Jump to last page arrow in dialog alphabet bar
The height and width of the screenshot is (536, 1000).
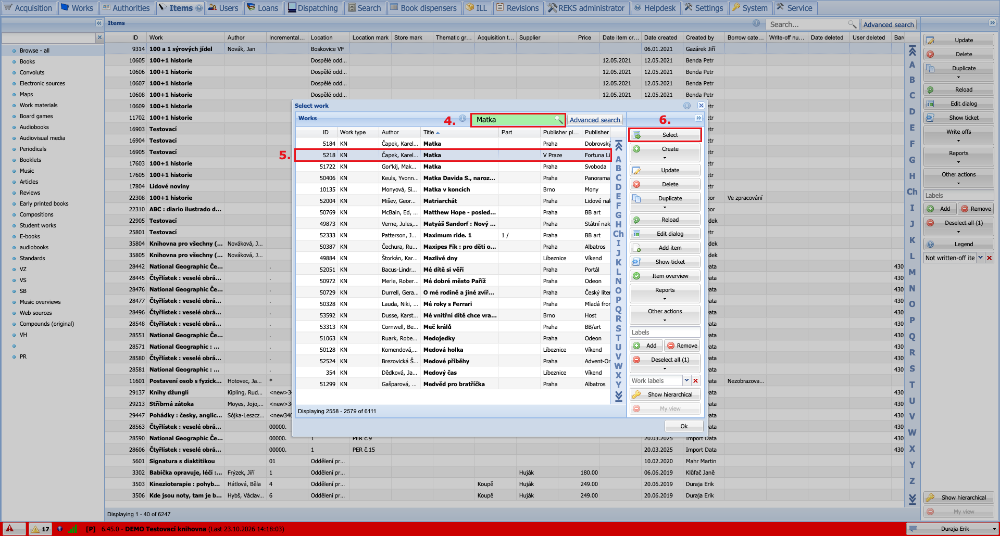point(618,397)
